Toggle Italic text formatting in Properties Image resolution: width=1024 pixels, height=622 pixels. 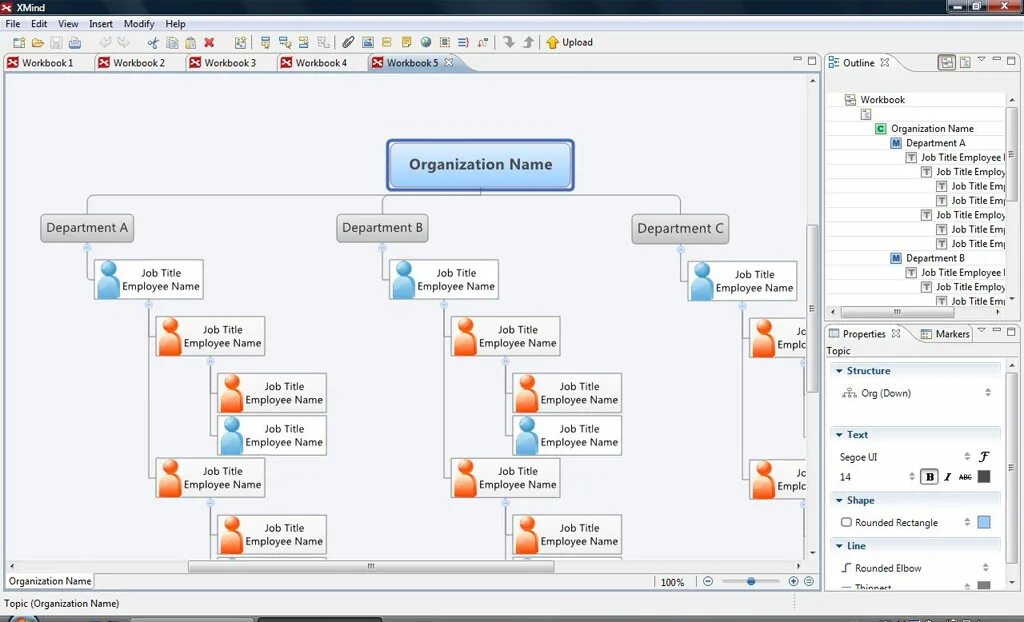click(948, 477)
